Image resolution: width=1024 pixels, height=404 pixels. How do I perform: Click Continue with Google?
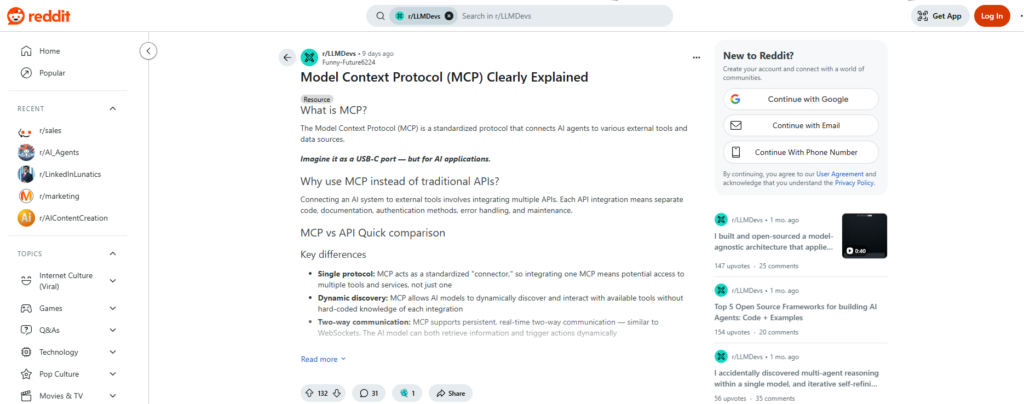(x=801, y=99)
